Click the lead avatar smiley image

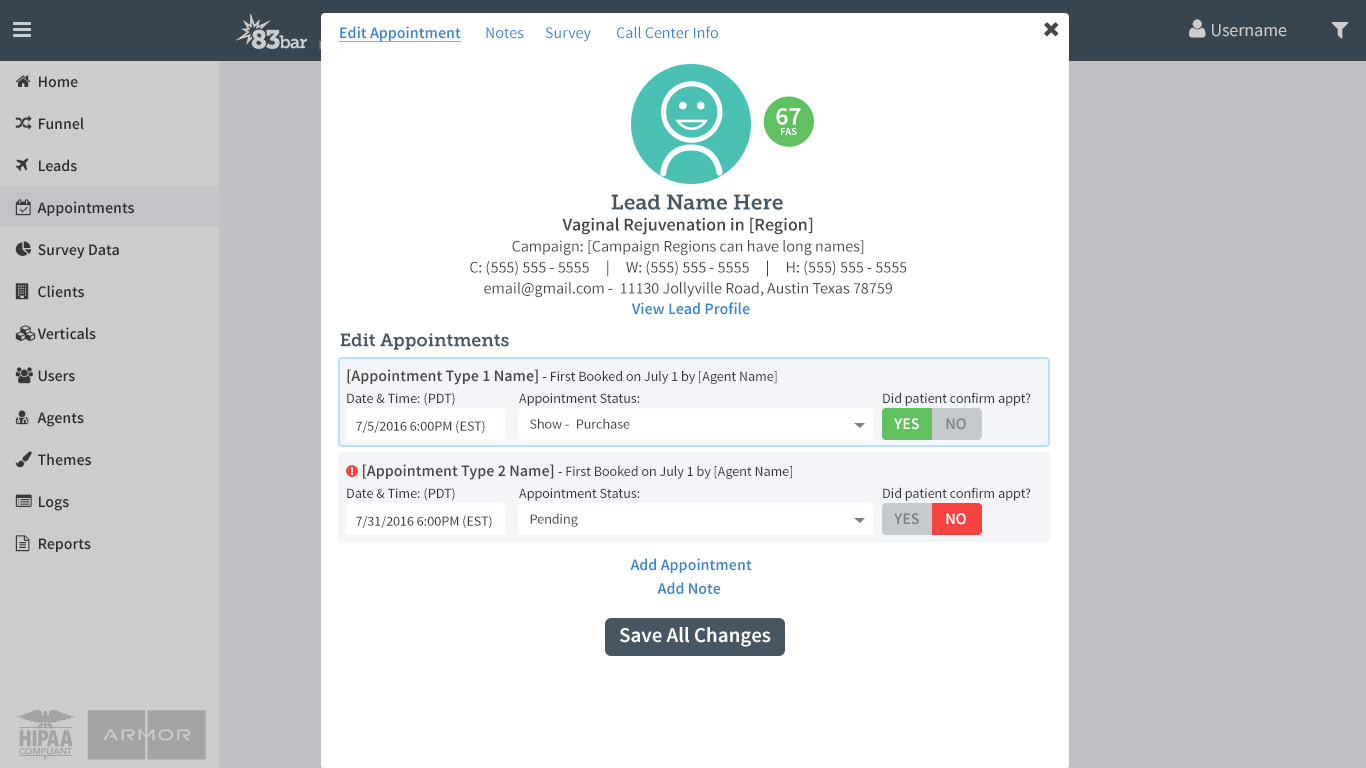(x=691, y=124)
